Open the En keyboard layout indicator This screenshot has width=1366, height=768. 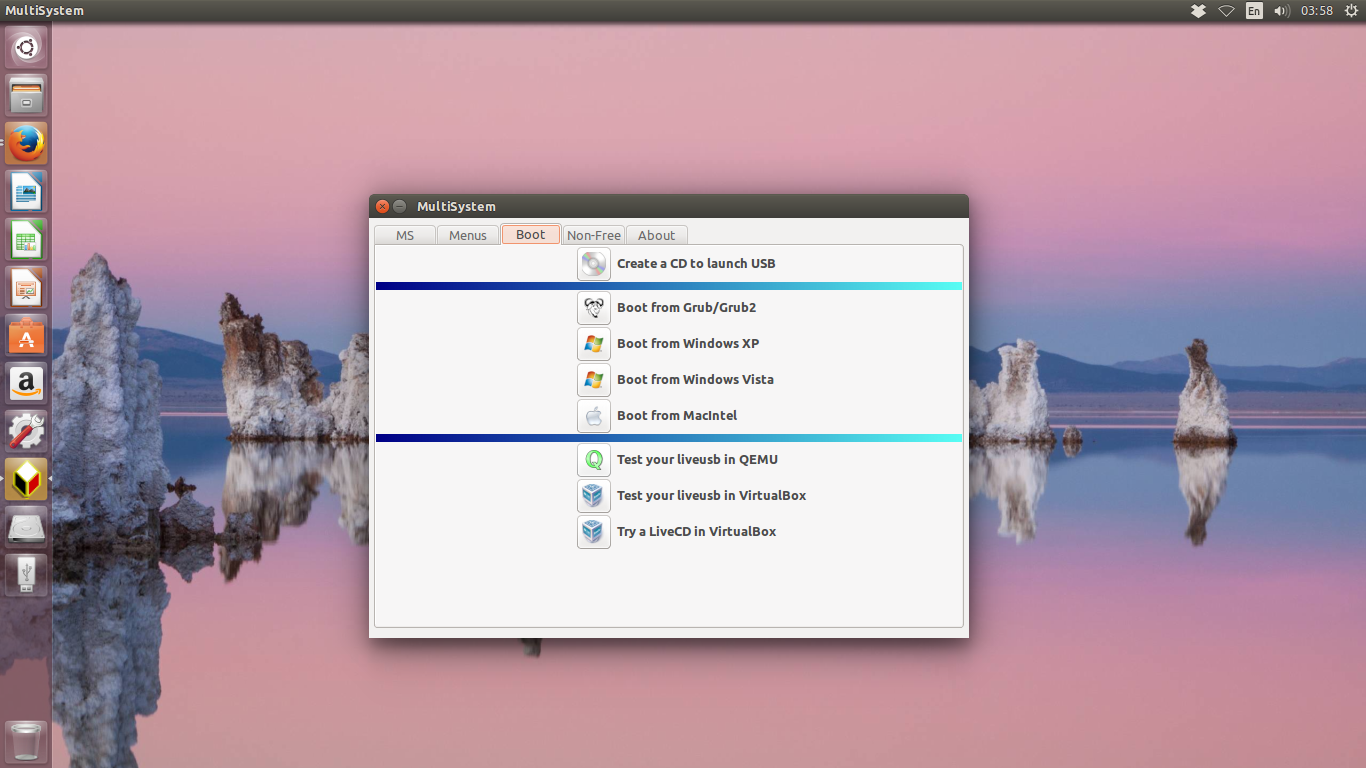pyautogui.click(x=1254, y=11)
